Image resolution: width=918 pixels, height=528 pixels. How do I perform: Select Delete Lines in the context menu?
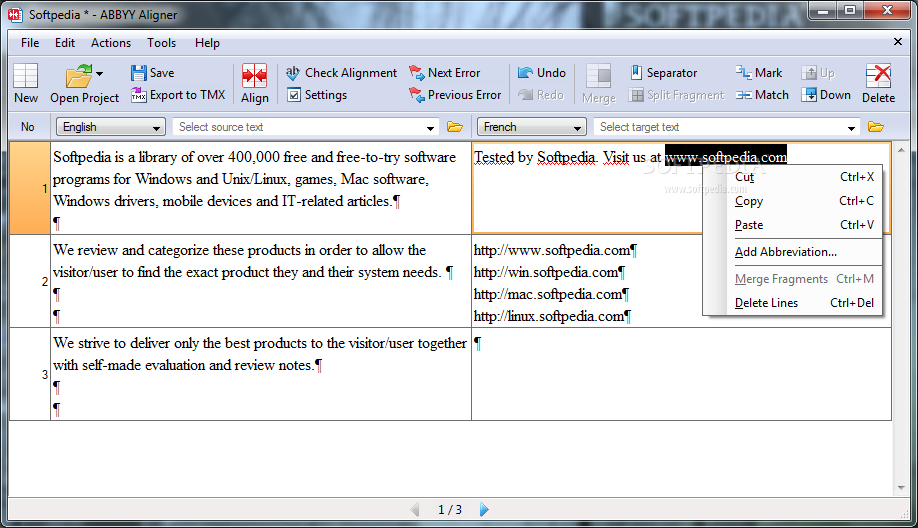tap(766, 303)
